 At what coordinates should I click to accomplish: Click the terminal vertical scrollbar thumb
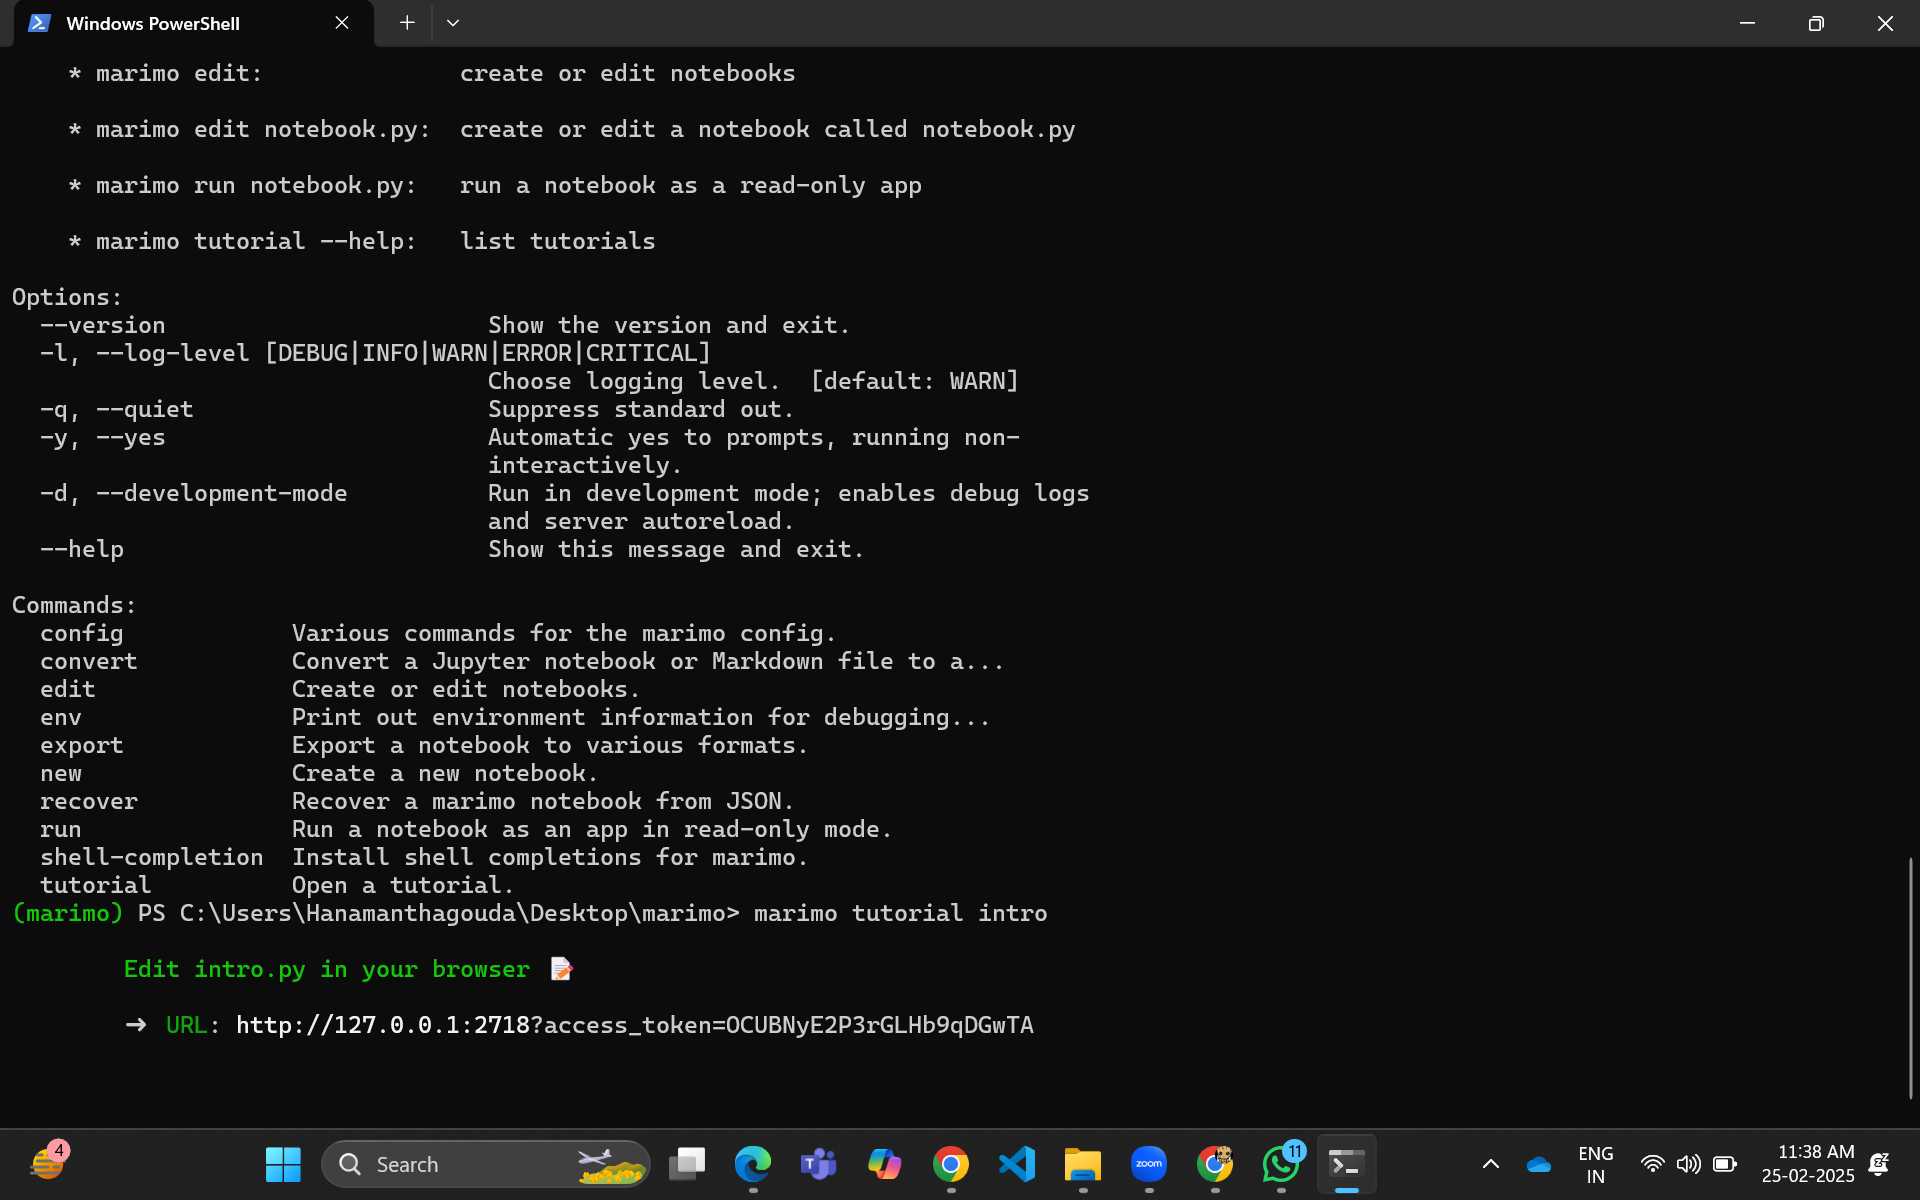(x=1910, y=977)
